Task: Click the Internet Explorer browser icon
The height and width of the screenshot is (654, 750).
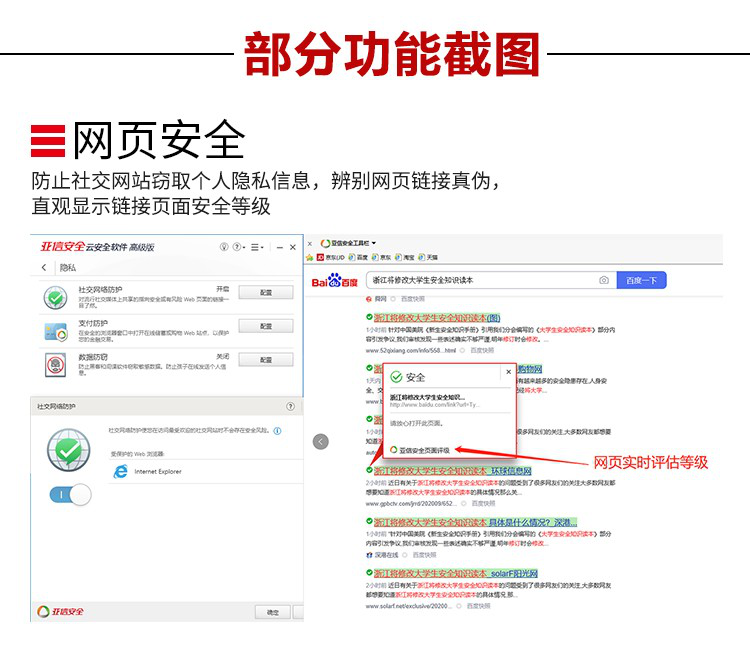Action: pyautogui.click(x=121, y=470)
